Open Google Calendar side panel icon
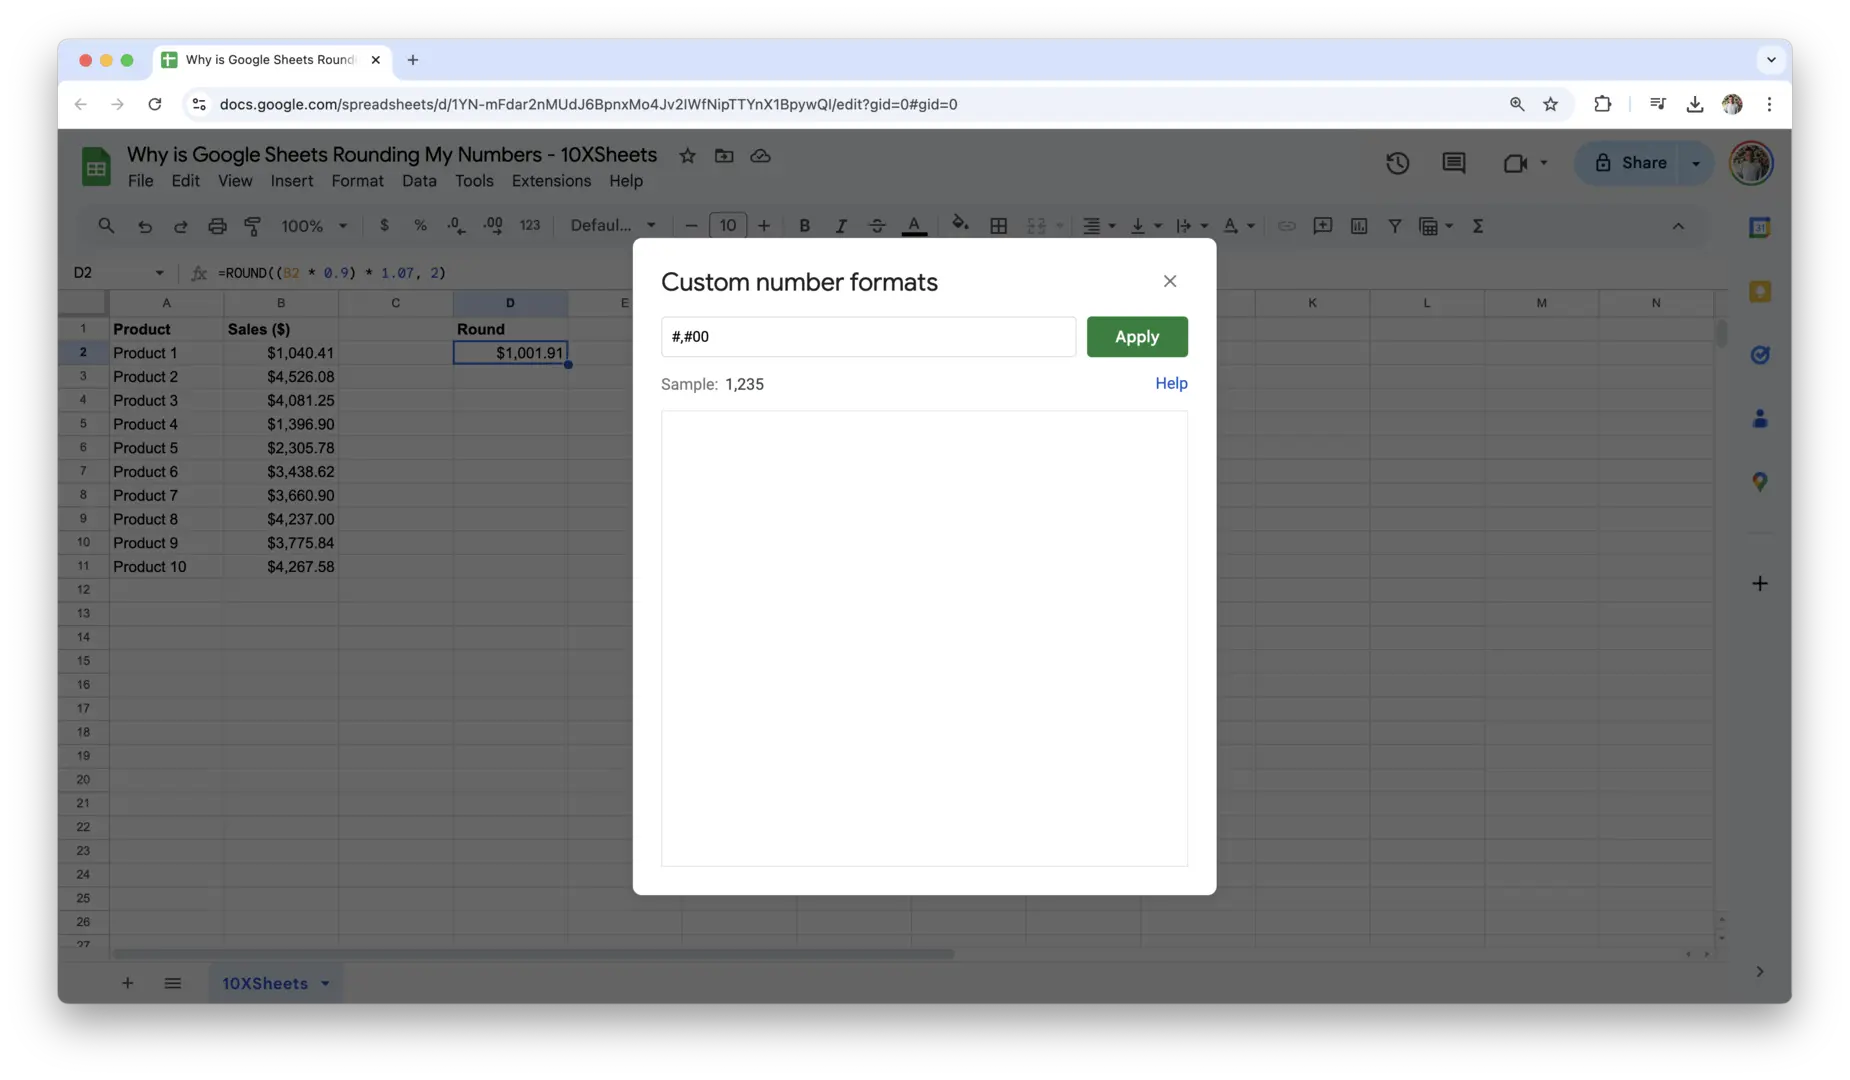The image size is (1850, 1080). [x=1759, y=228]
